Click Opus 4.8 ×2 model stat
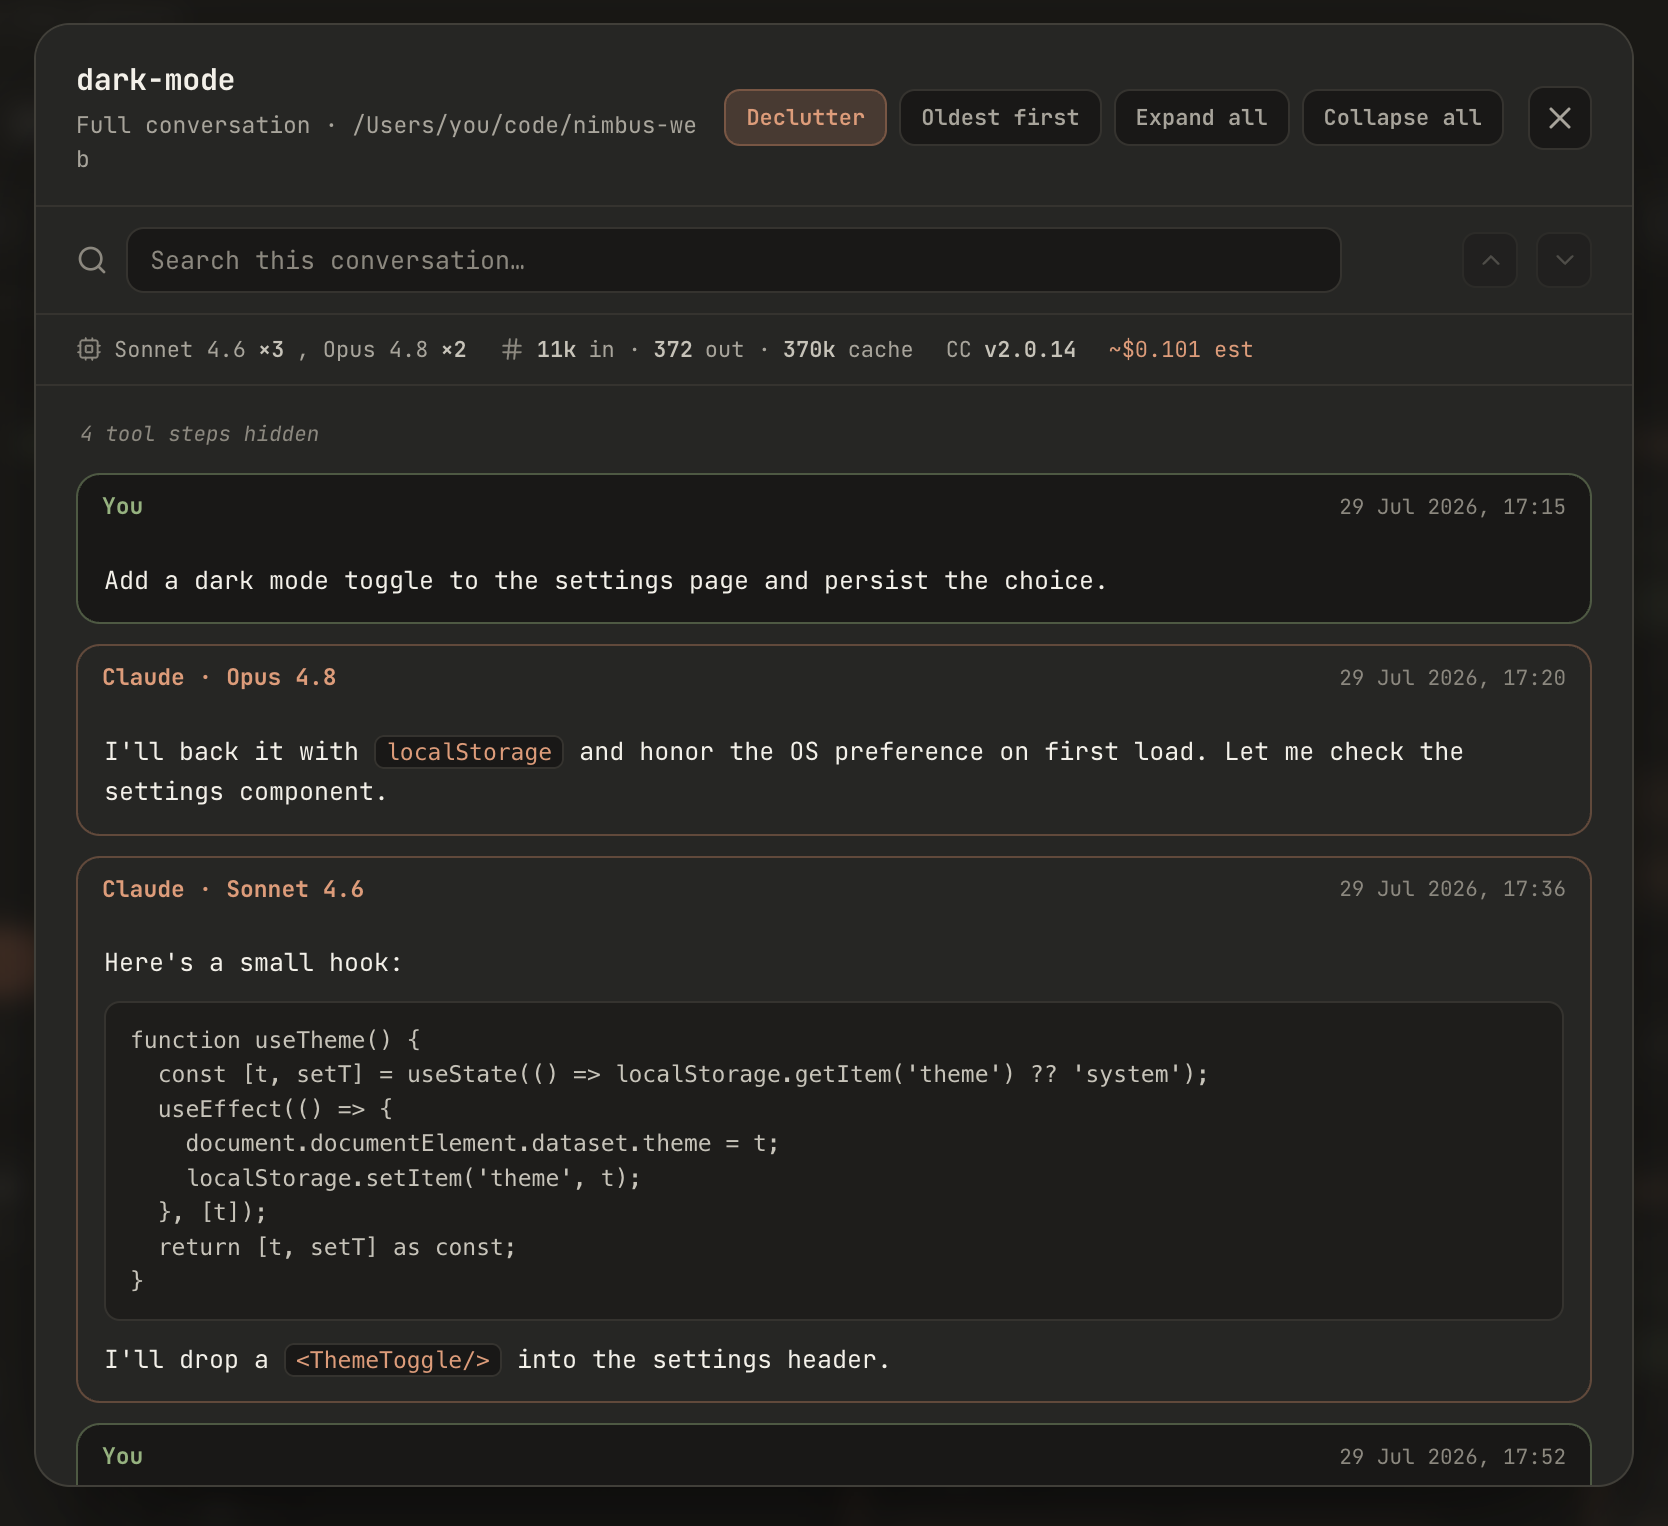This screenshot has width=1668, height=1526. pyautogui.click(x=394, y=349)
